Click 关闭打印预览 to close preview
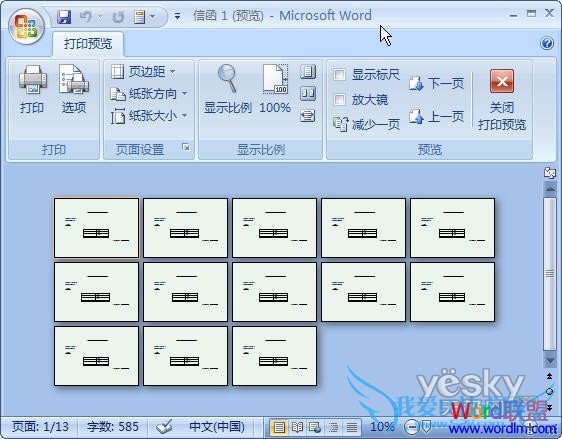The image size is (562, 439). pyautogui.click(x=502, y=100)
